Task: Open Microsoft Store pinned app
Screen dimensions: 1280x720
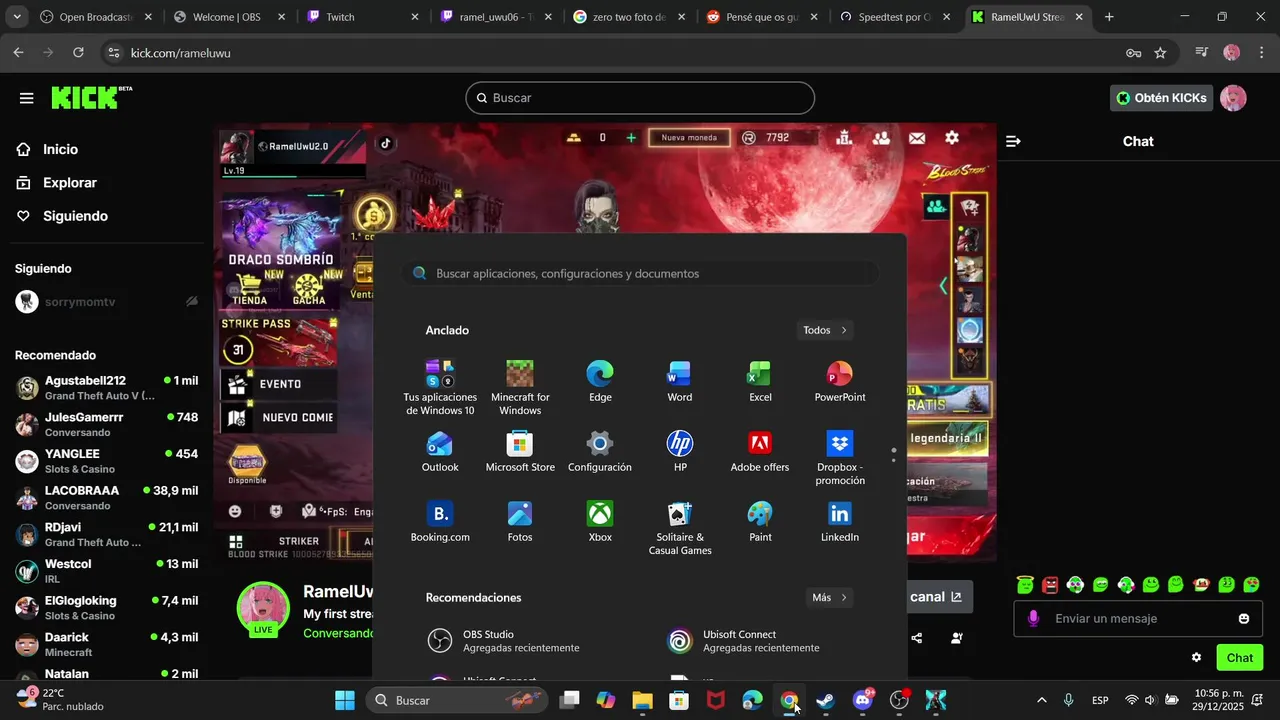Action: tap(520, 451)
